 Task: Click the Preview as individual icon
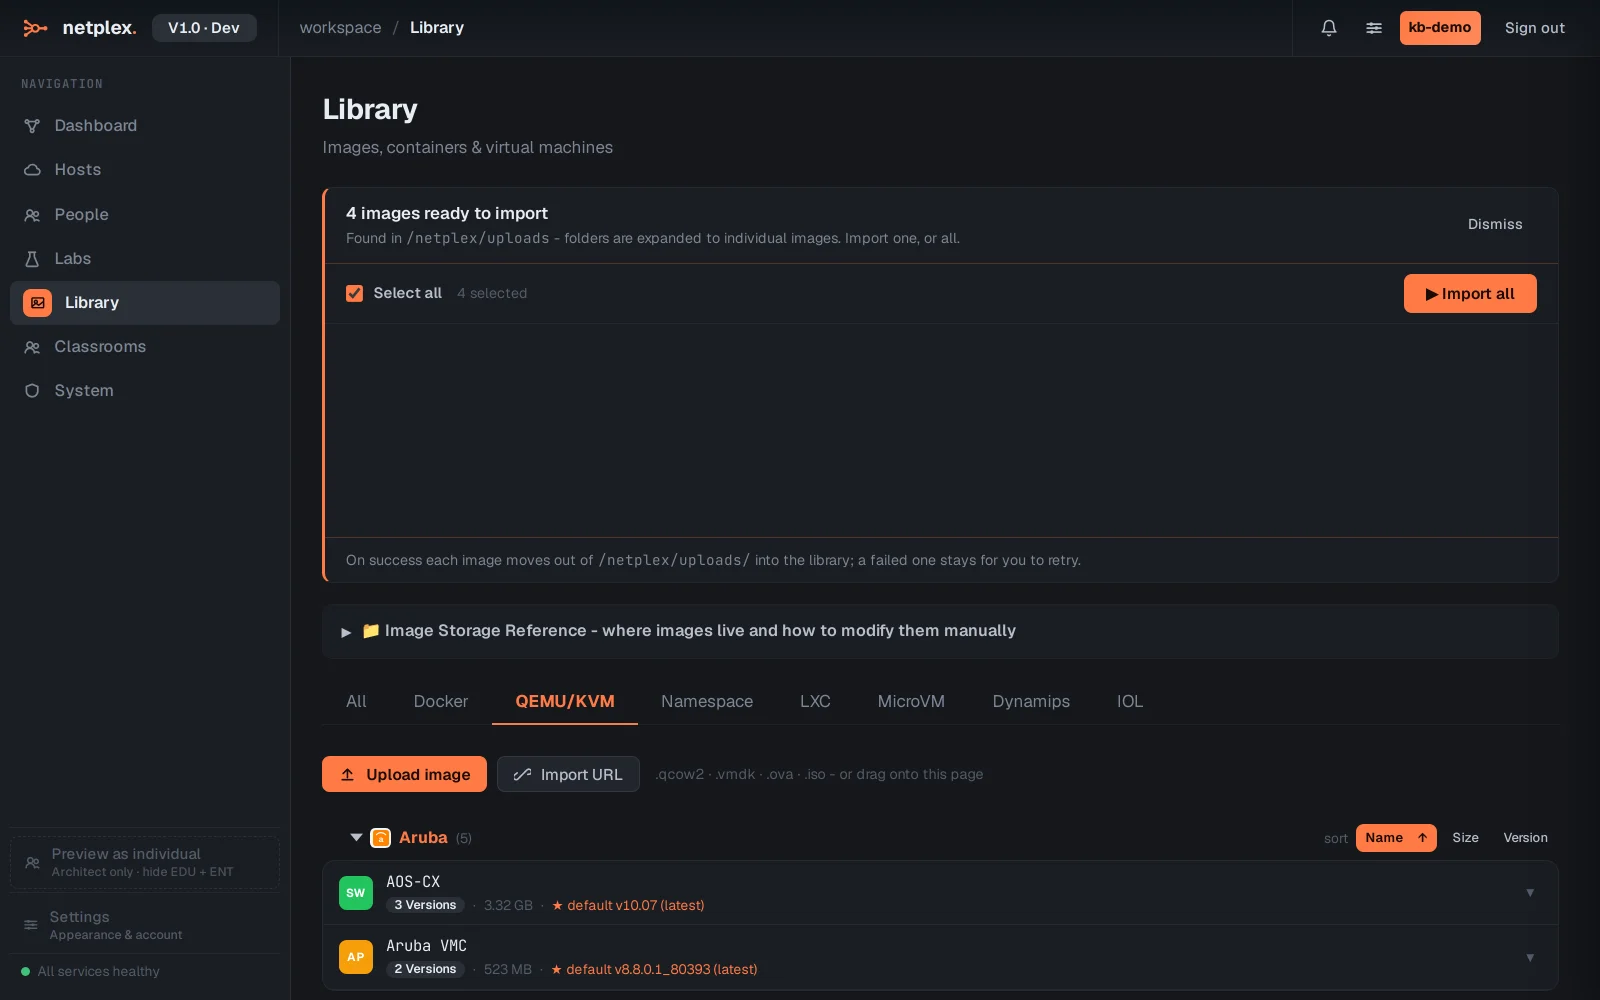point(32,862)
